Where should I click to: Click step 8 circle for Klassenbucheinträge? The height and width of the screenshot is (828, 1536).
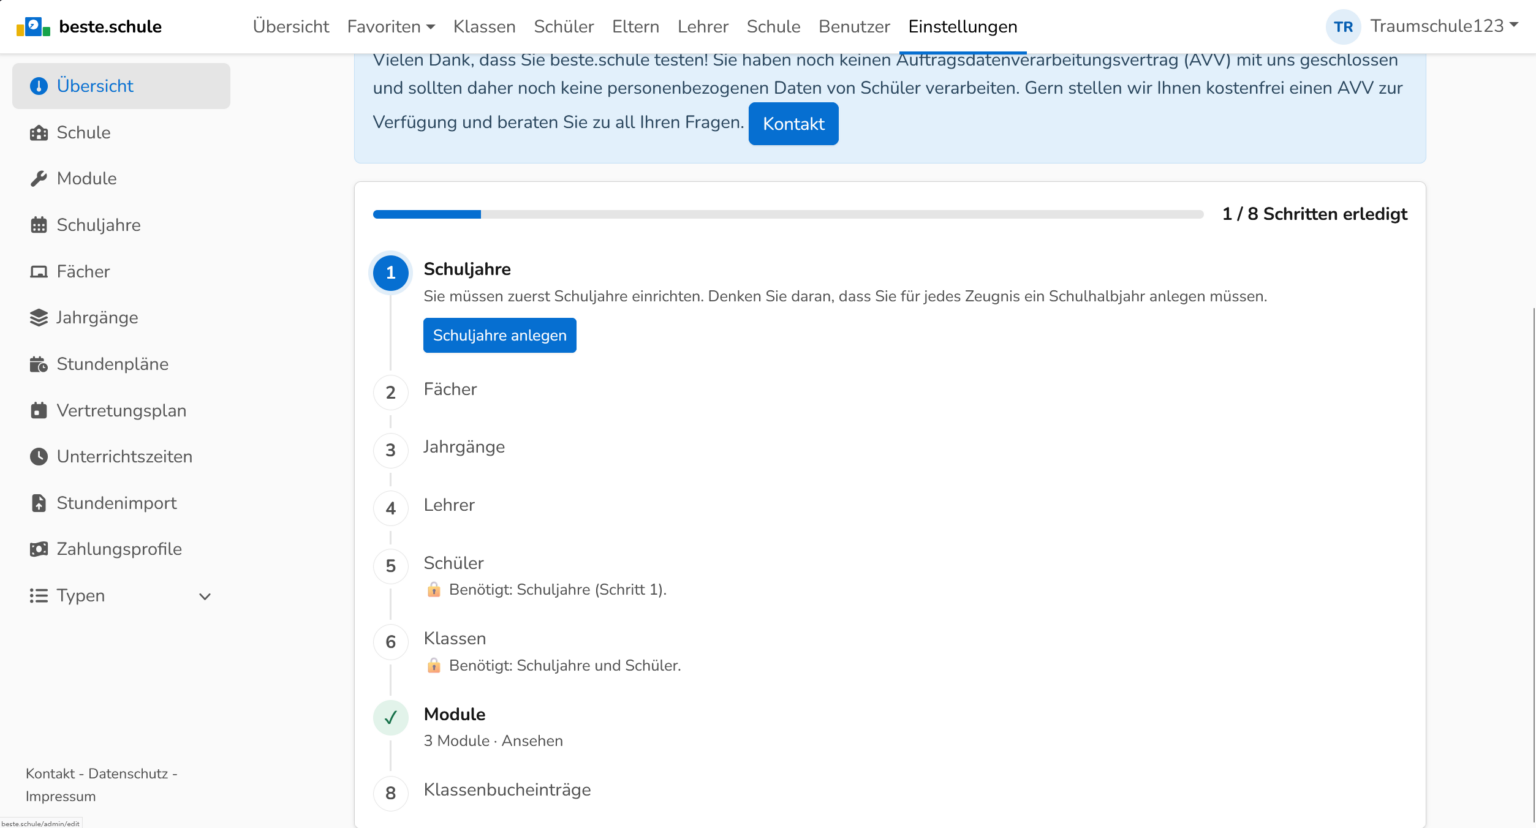pos(391,794)
